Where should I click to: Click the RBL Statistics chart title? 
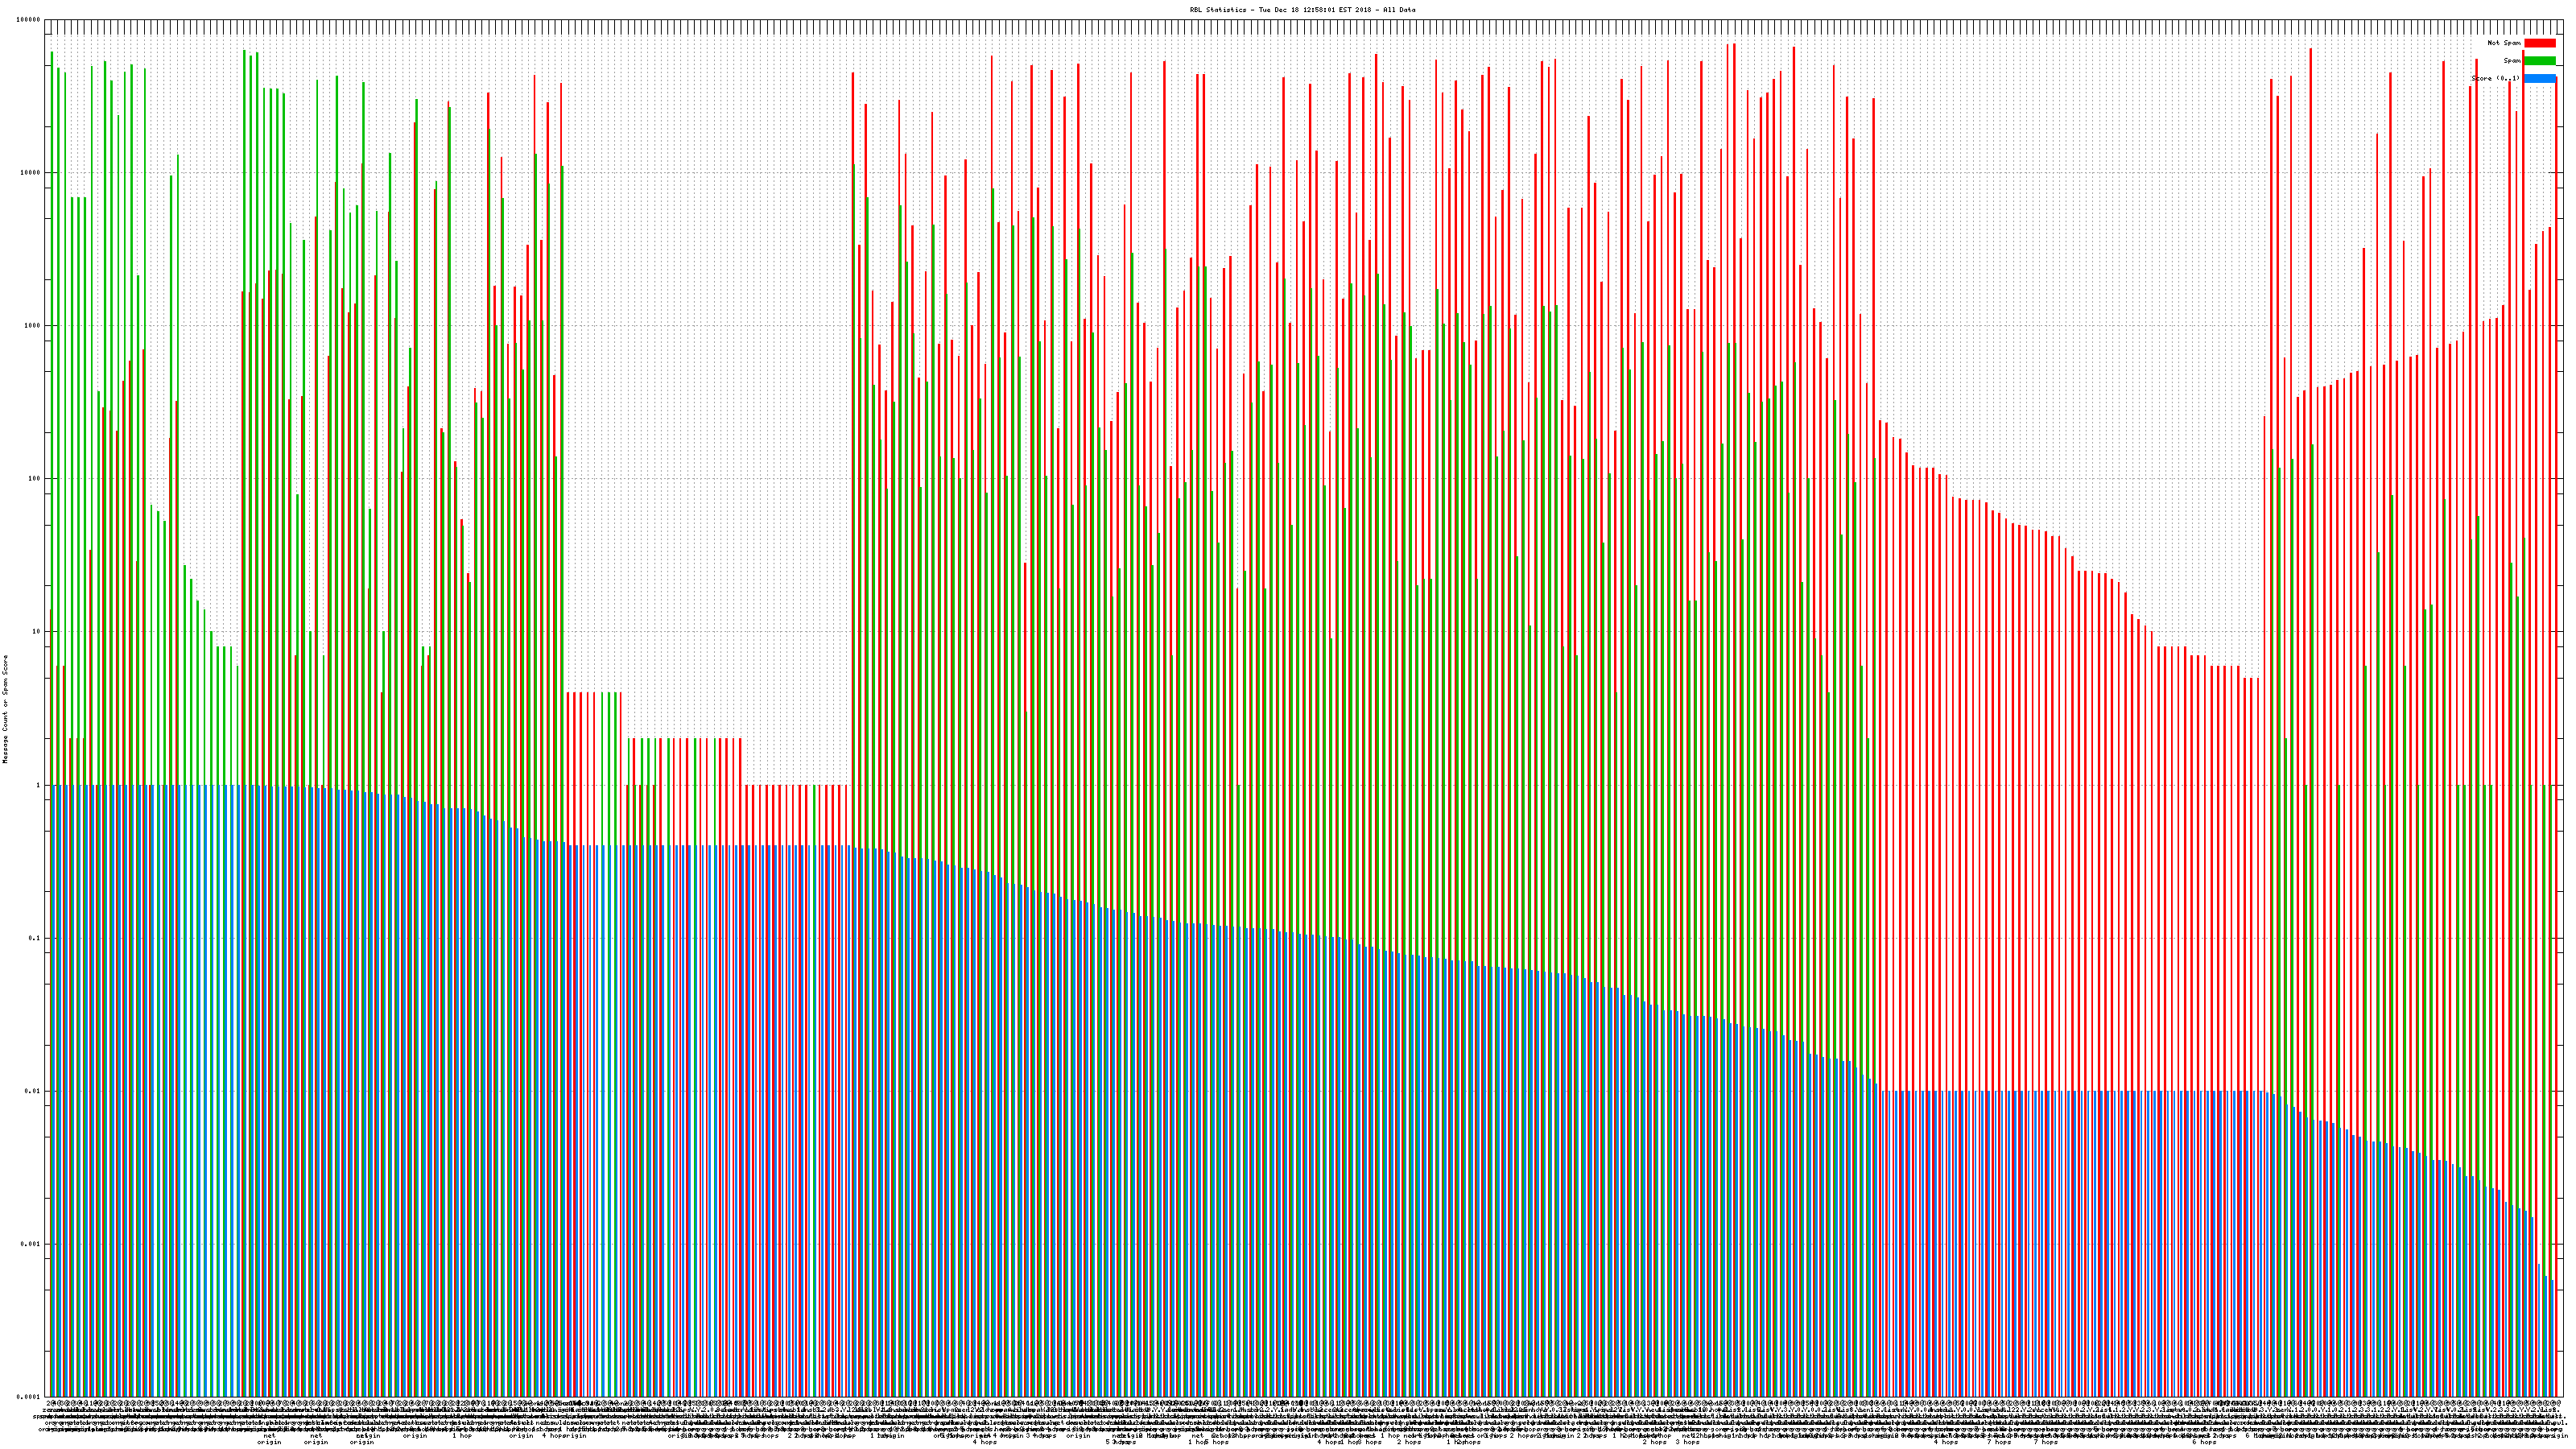click(x=1302, y=10)
